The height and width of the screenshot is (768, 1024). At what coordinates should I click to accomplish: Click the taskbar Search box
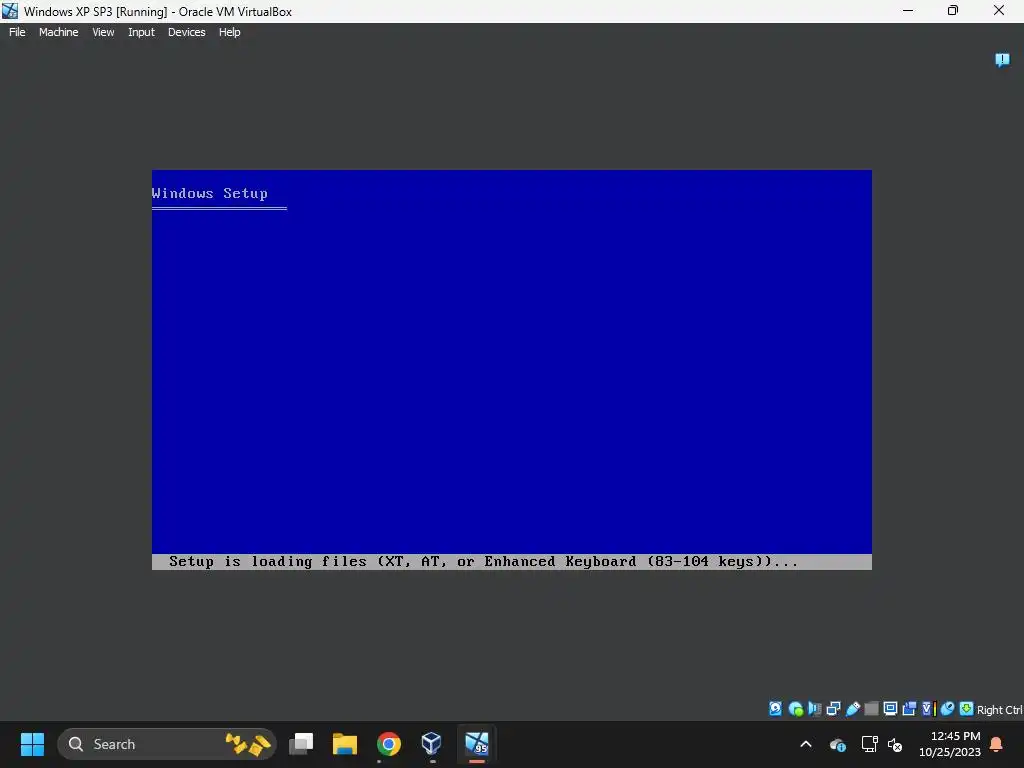(167, 744)
